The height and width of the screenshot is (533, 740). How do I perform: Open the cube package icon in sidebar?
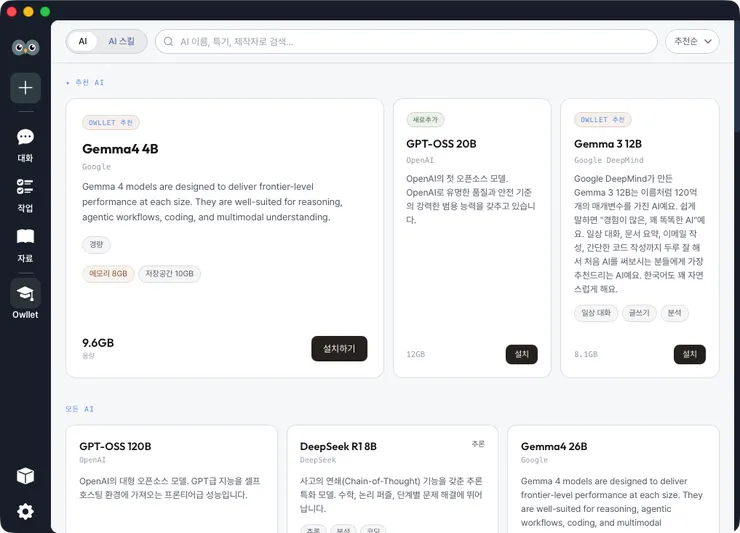pyautogui.click(x=25, y=476)
